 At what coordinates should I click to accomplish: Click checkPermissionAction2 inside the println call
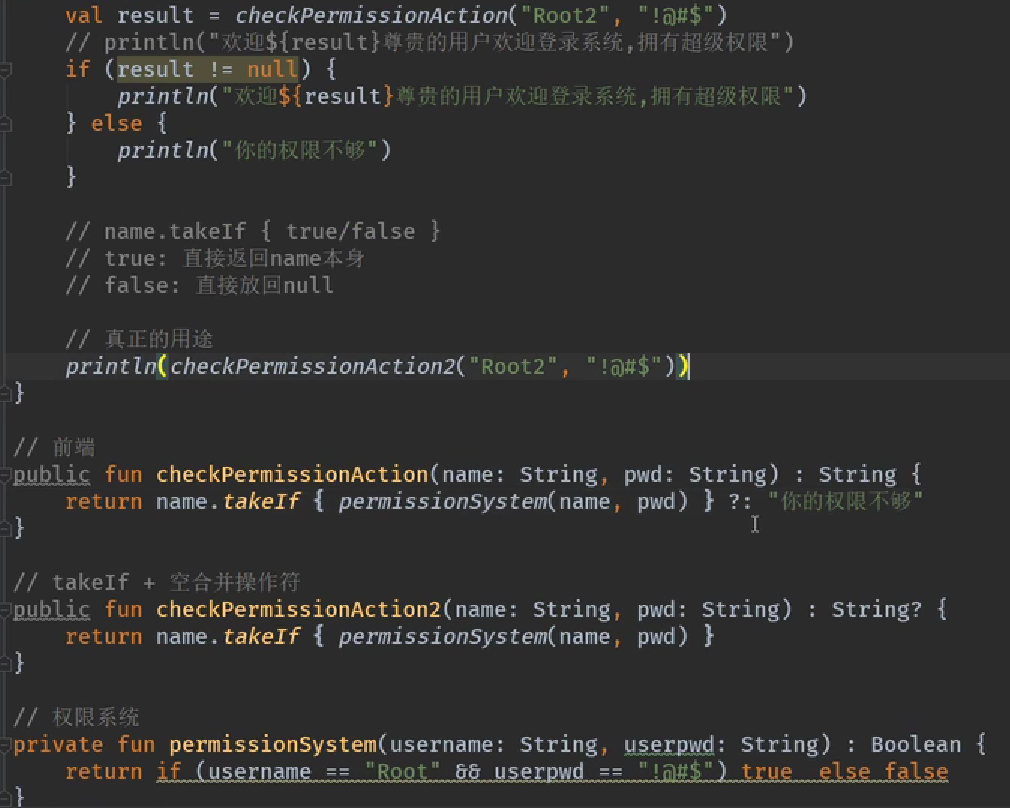click(312, 367)
